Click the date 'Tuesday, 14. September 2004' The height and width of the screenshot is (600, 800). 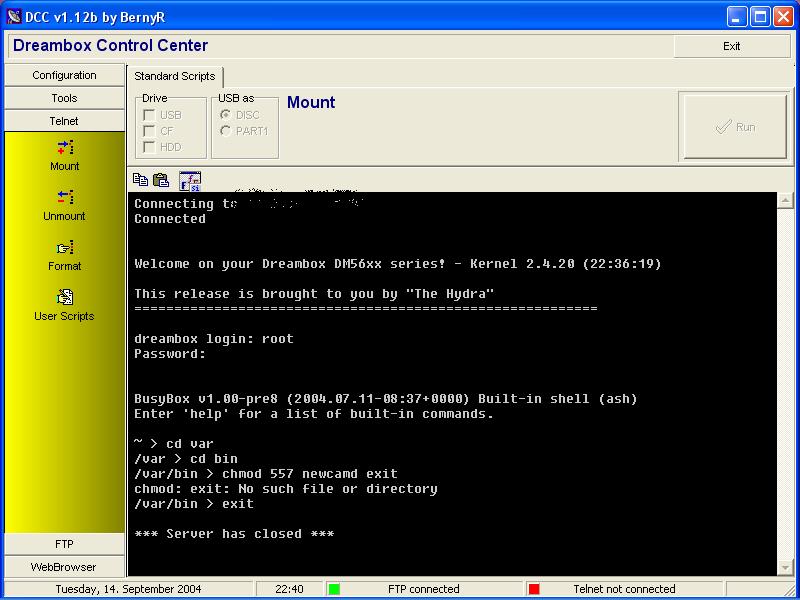pos(129,589)
